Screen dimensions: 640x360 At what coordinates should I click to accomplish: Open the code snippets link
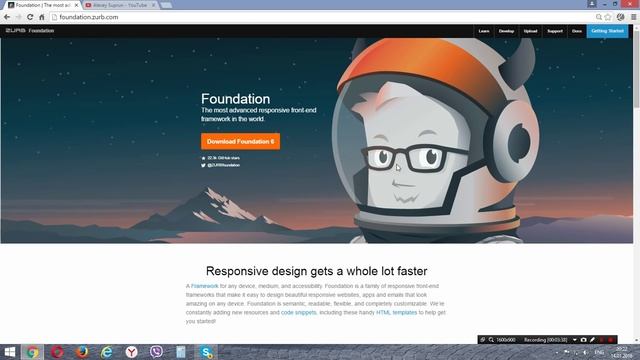(298, 313)
